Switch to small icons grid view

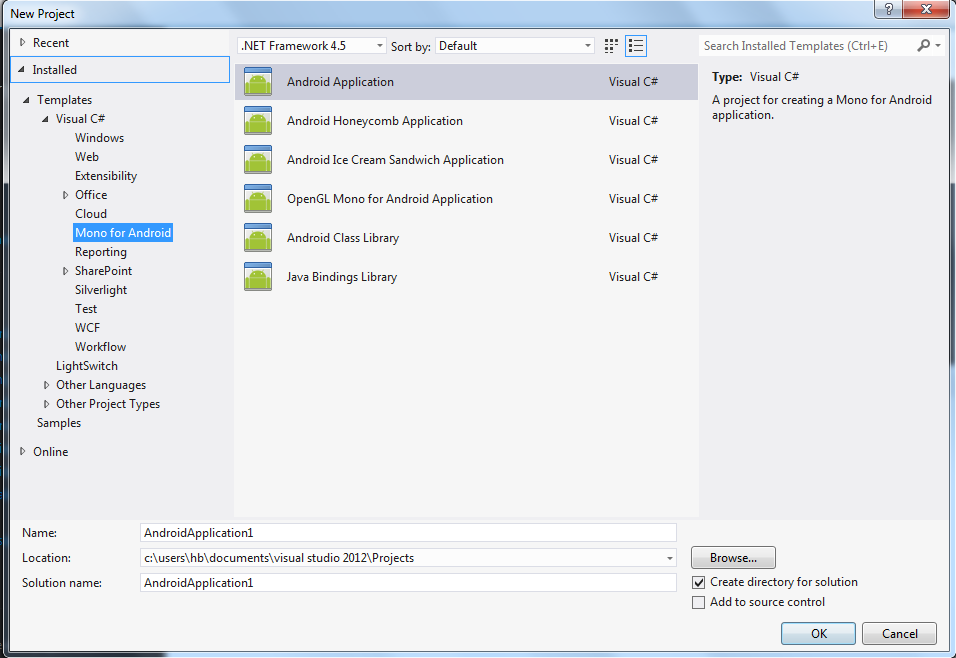point(611,46)
